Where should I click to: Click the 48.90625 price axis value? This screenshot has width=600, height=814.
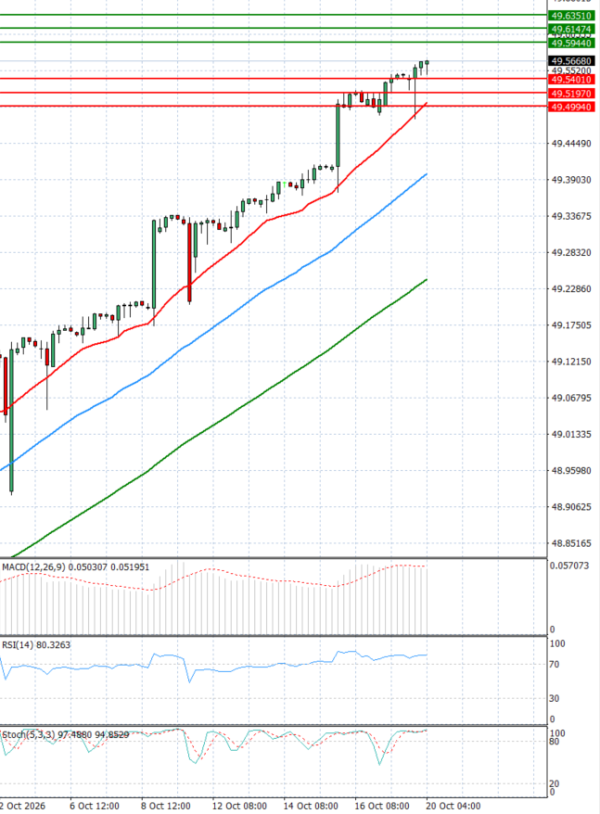coord(571,507)
